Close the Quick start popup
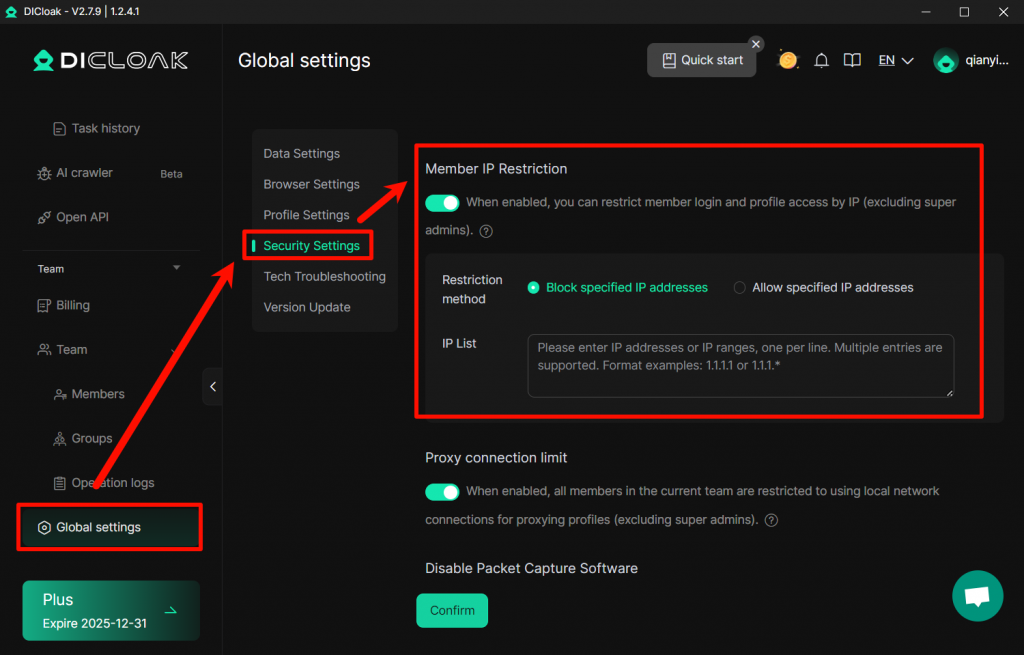 pos(756,44)
